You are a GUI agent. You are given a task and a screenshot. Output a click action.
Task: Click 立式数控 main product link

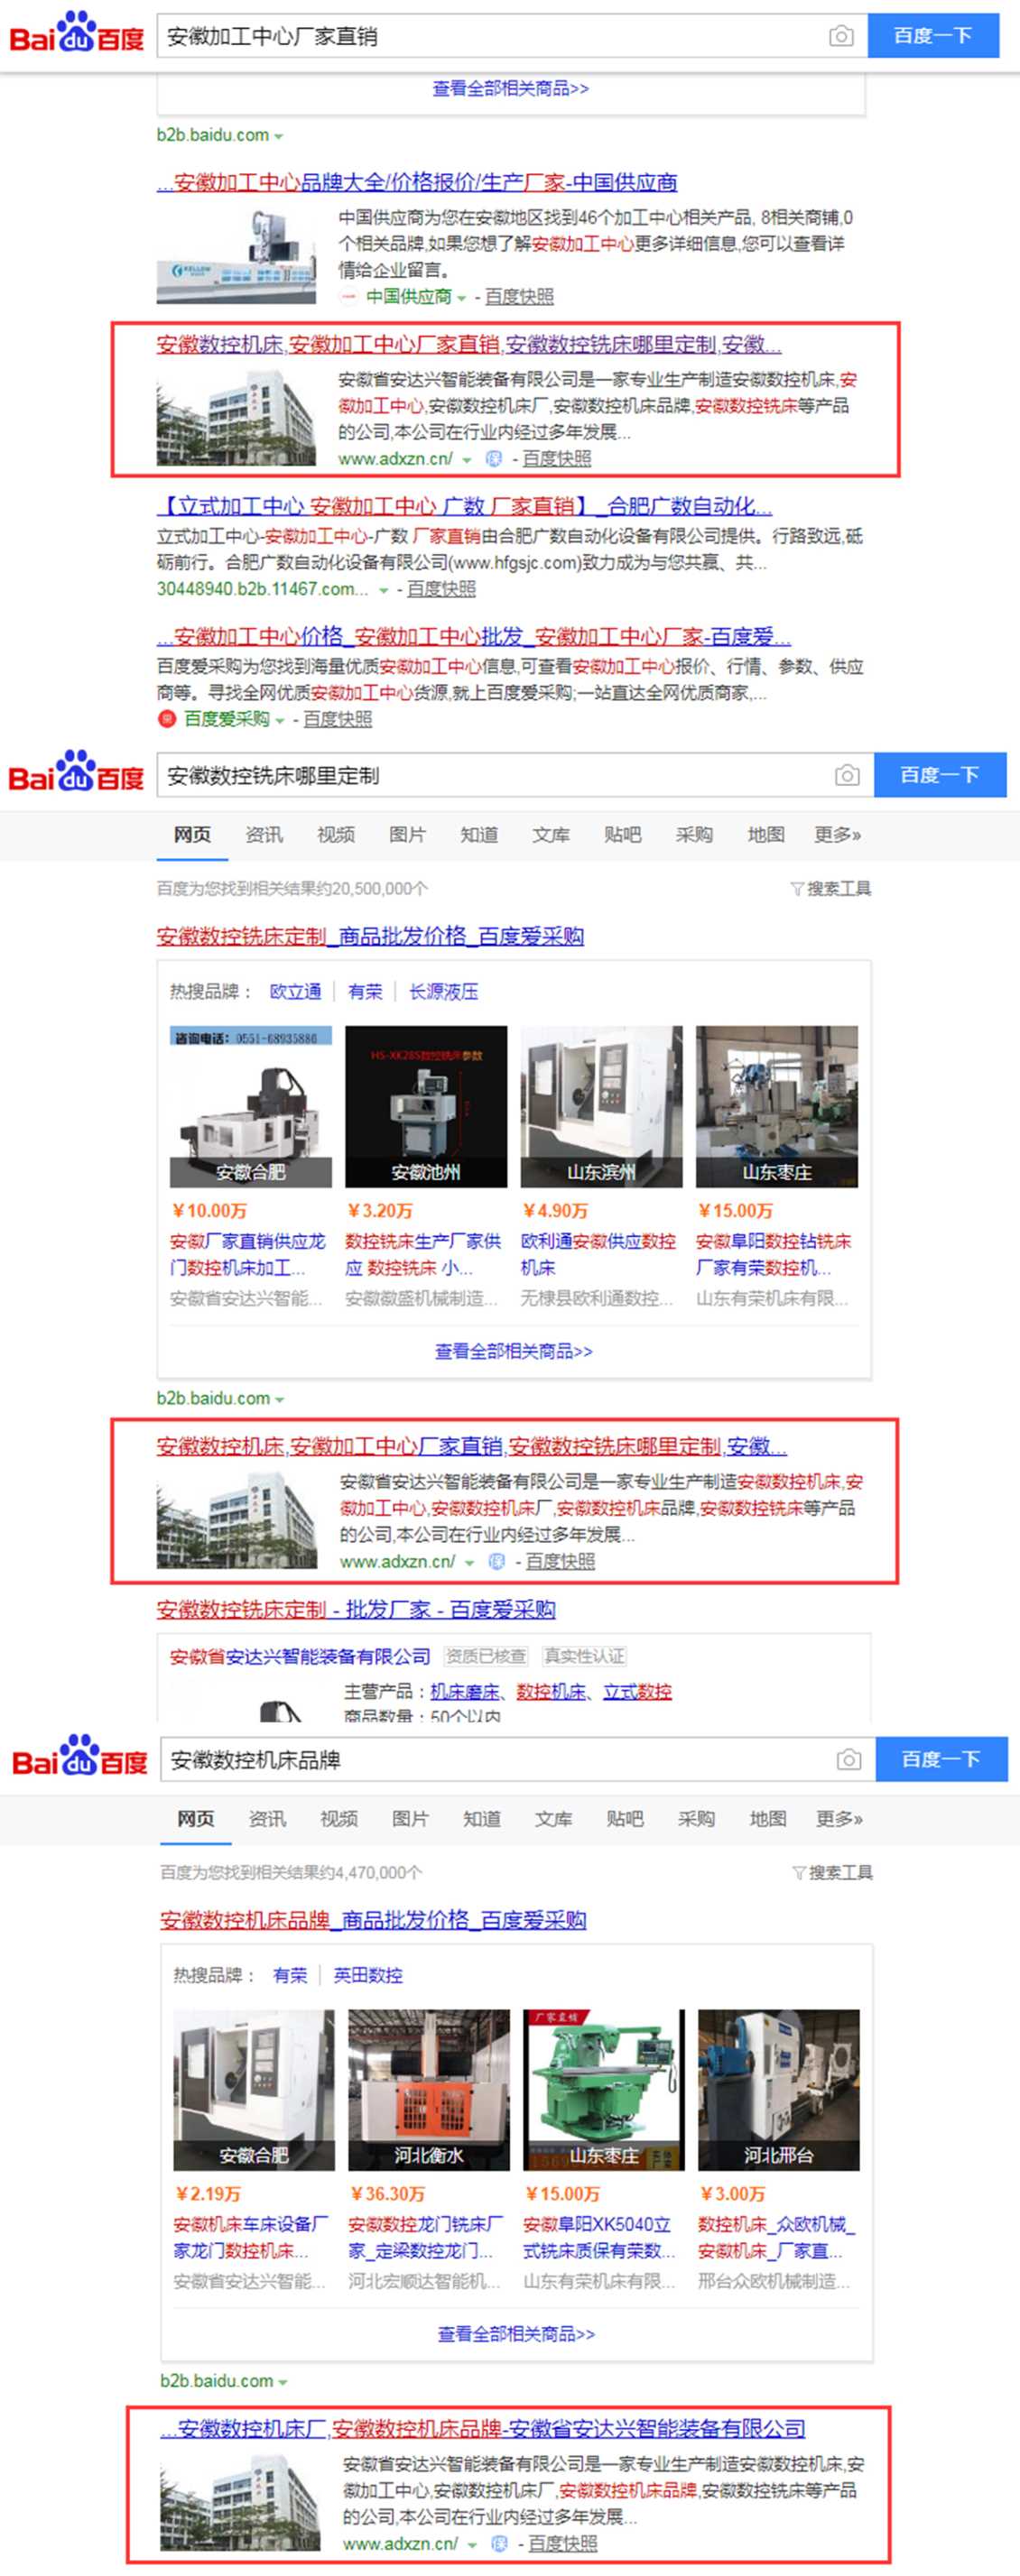637,1691
